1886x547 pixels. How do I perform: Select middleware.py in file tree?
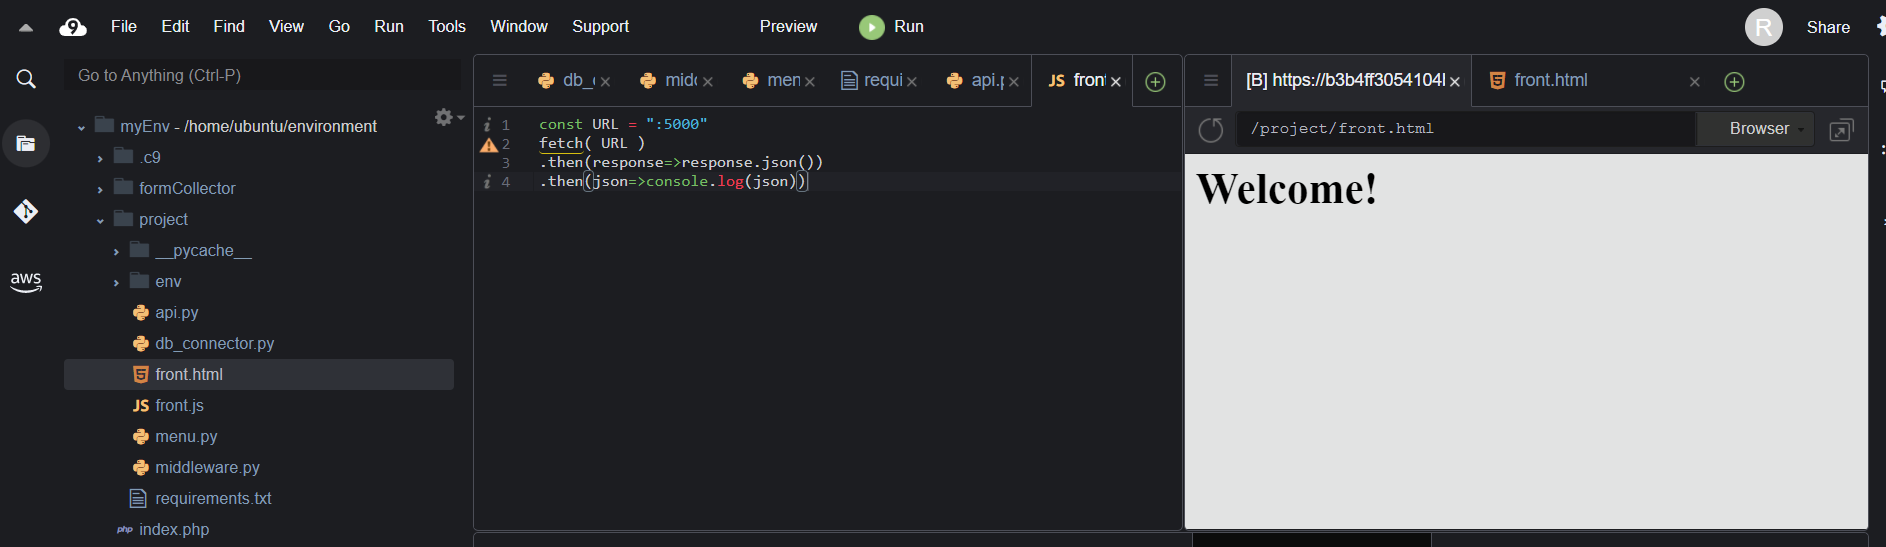click(207, 468)
